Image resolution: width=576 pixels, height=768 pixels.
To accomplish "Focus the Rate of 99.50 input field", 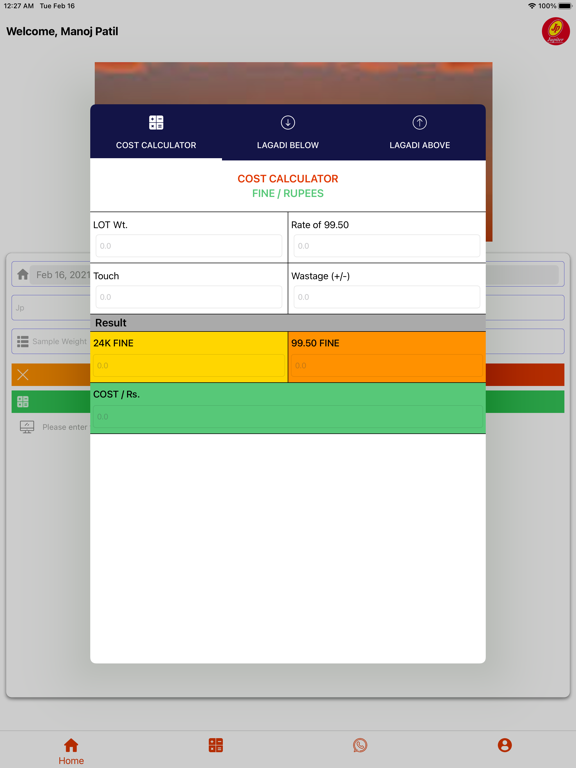I will coord(386,246).
